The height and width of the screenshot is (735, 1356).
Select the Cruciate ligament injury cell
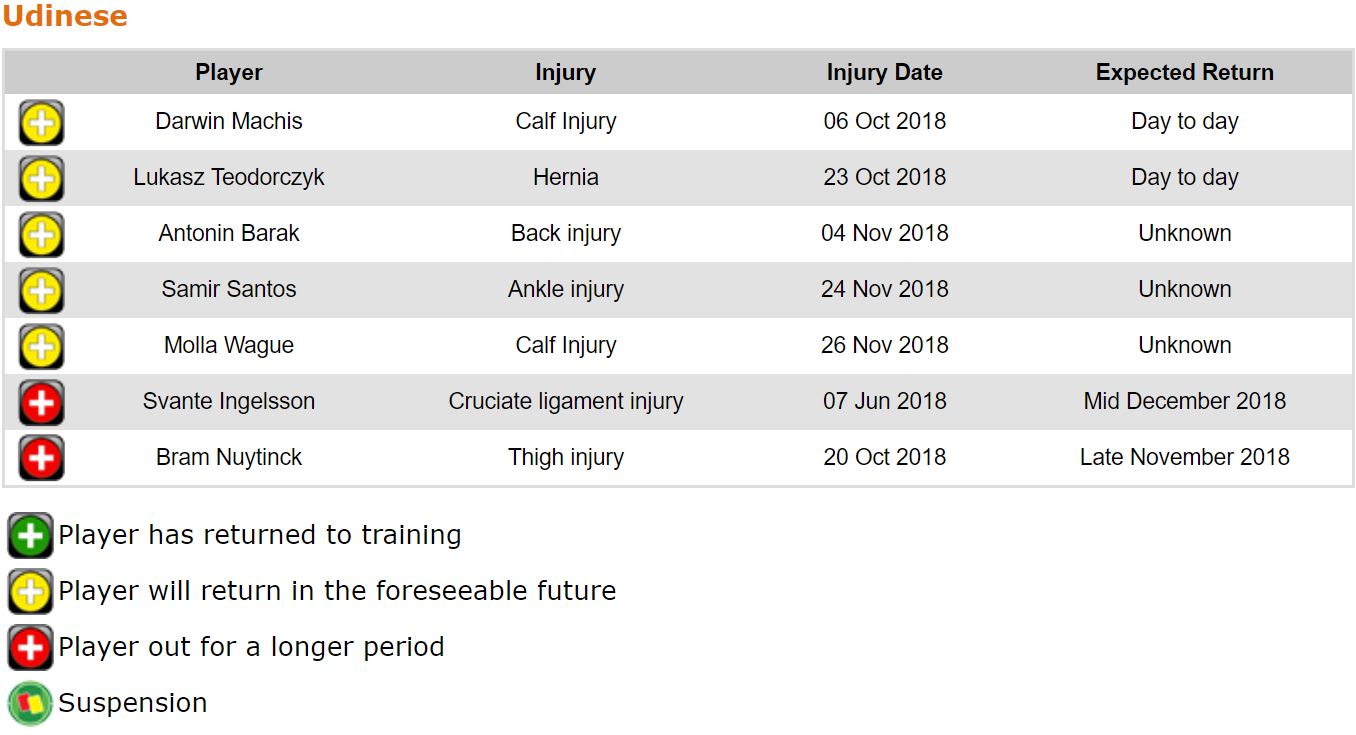[x=565, y=401]
